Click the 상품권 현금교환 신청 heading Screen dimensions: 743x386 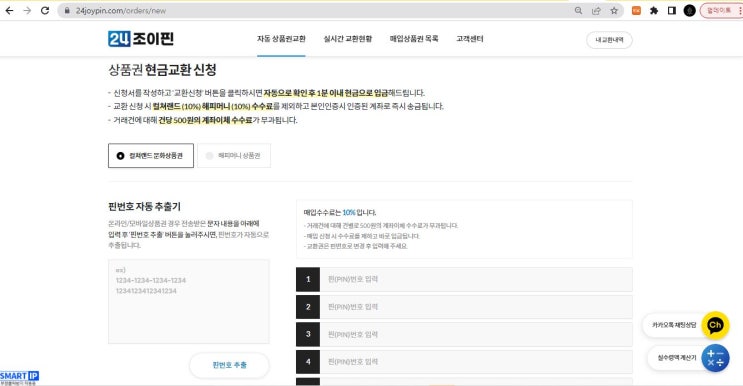pyautogui.click(x=163, y=70)
